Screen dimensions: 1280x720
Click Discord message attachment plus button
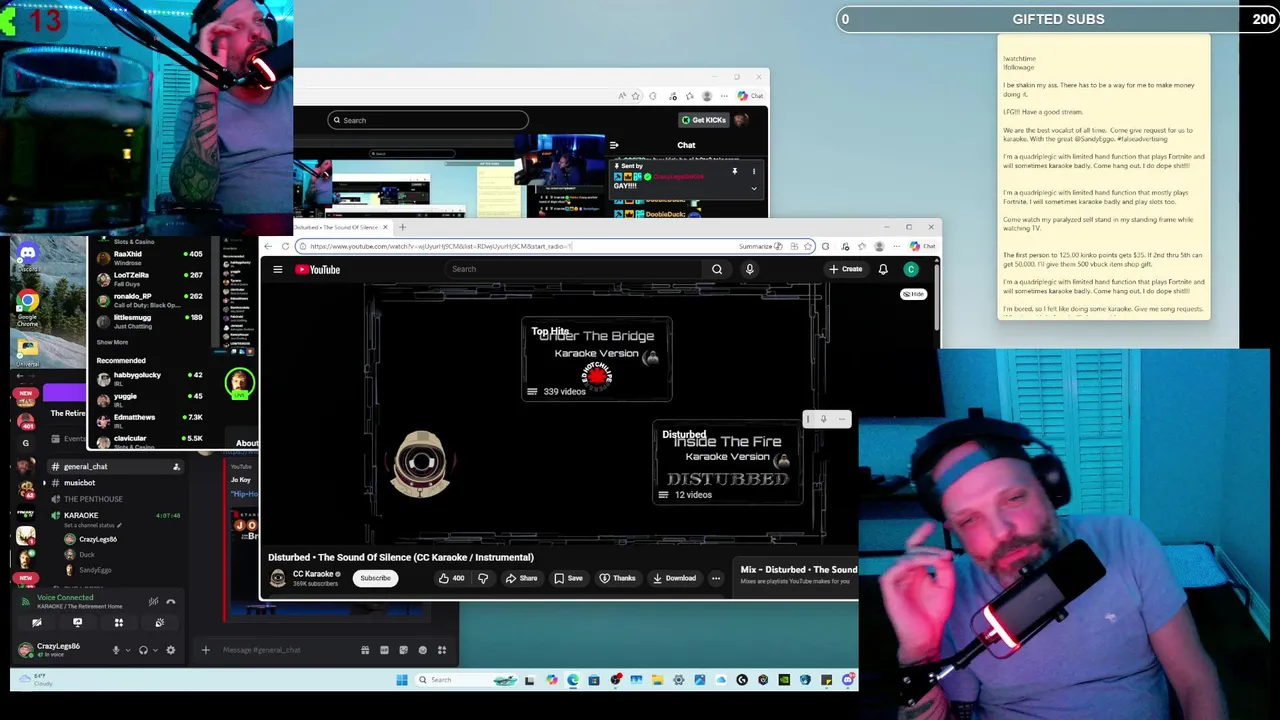[x=206, y=650]
